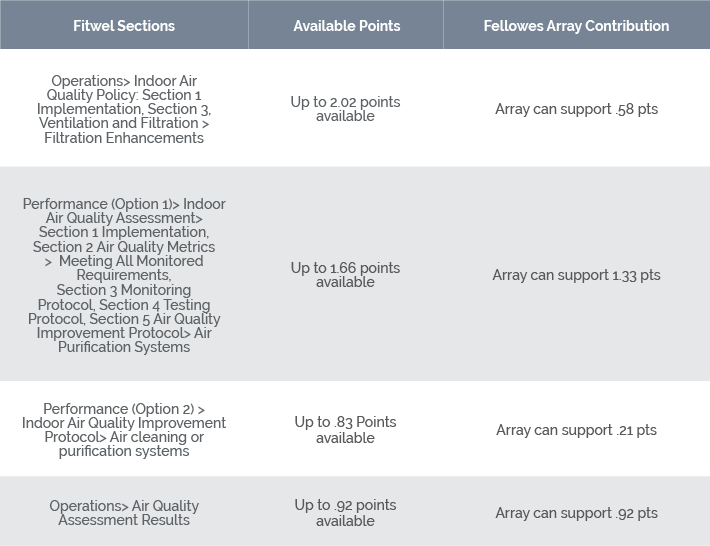The height and width of the screenshot is (546, 710).
Task: Click 'Up to .83 Points available' cell
Action: (x=346, y=429)
